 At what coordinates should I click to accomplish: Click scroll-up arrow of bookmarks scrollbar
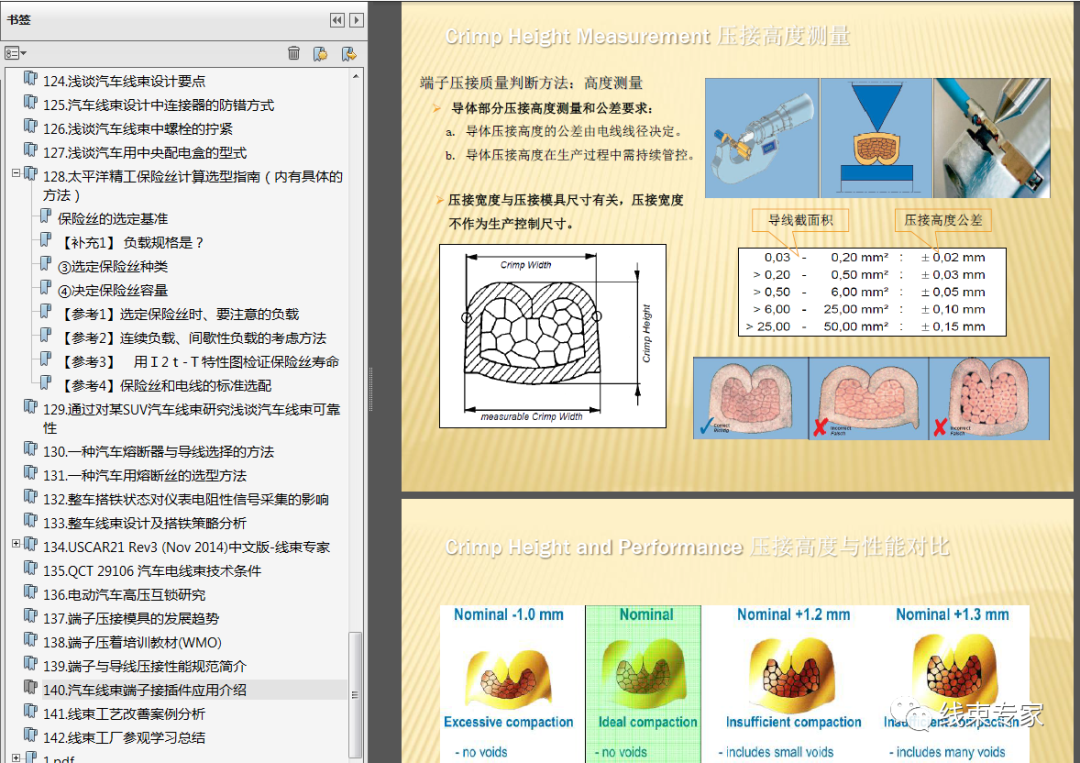coord(355,76)
